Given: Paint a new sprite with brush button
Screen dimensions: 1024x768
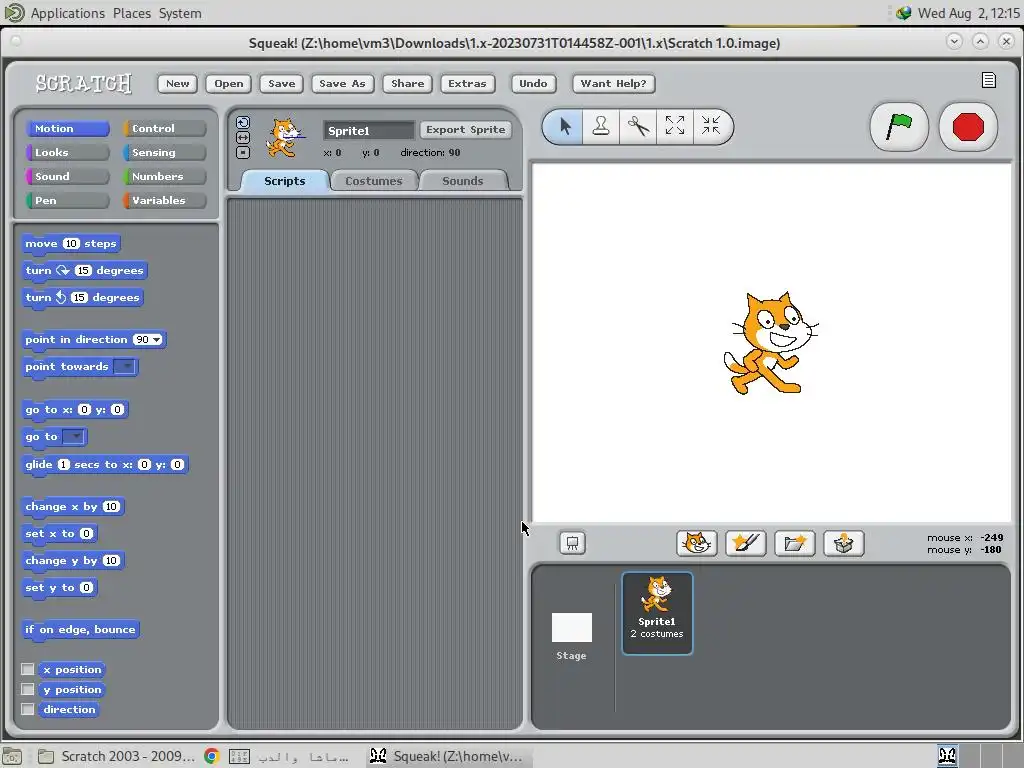Looking at the screenshot, I should (746, 543).
